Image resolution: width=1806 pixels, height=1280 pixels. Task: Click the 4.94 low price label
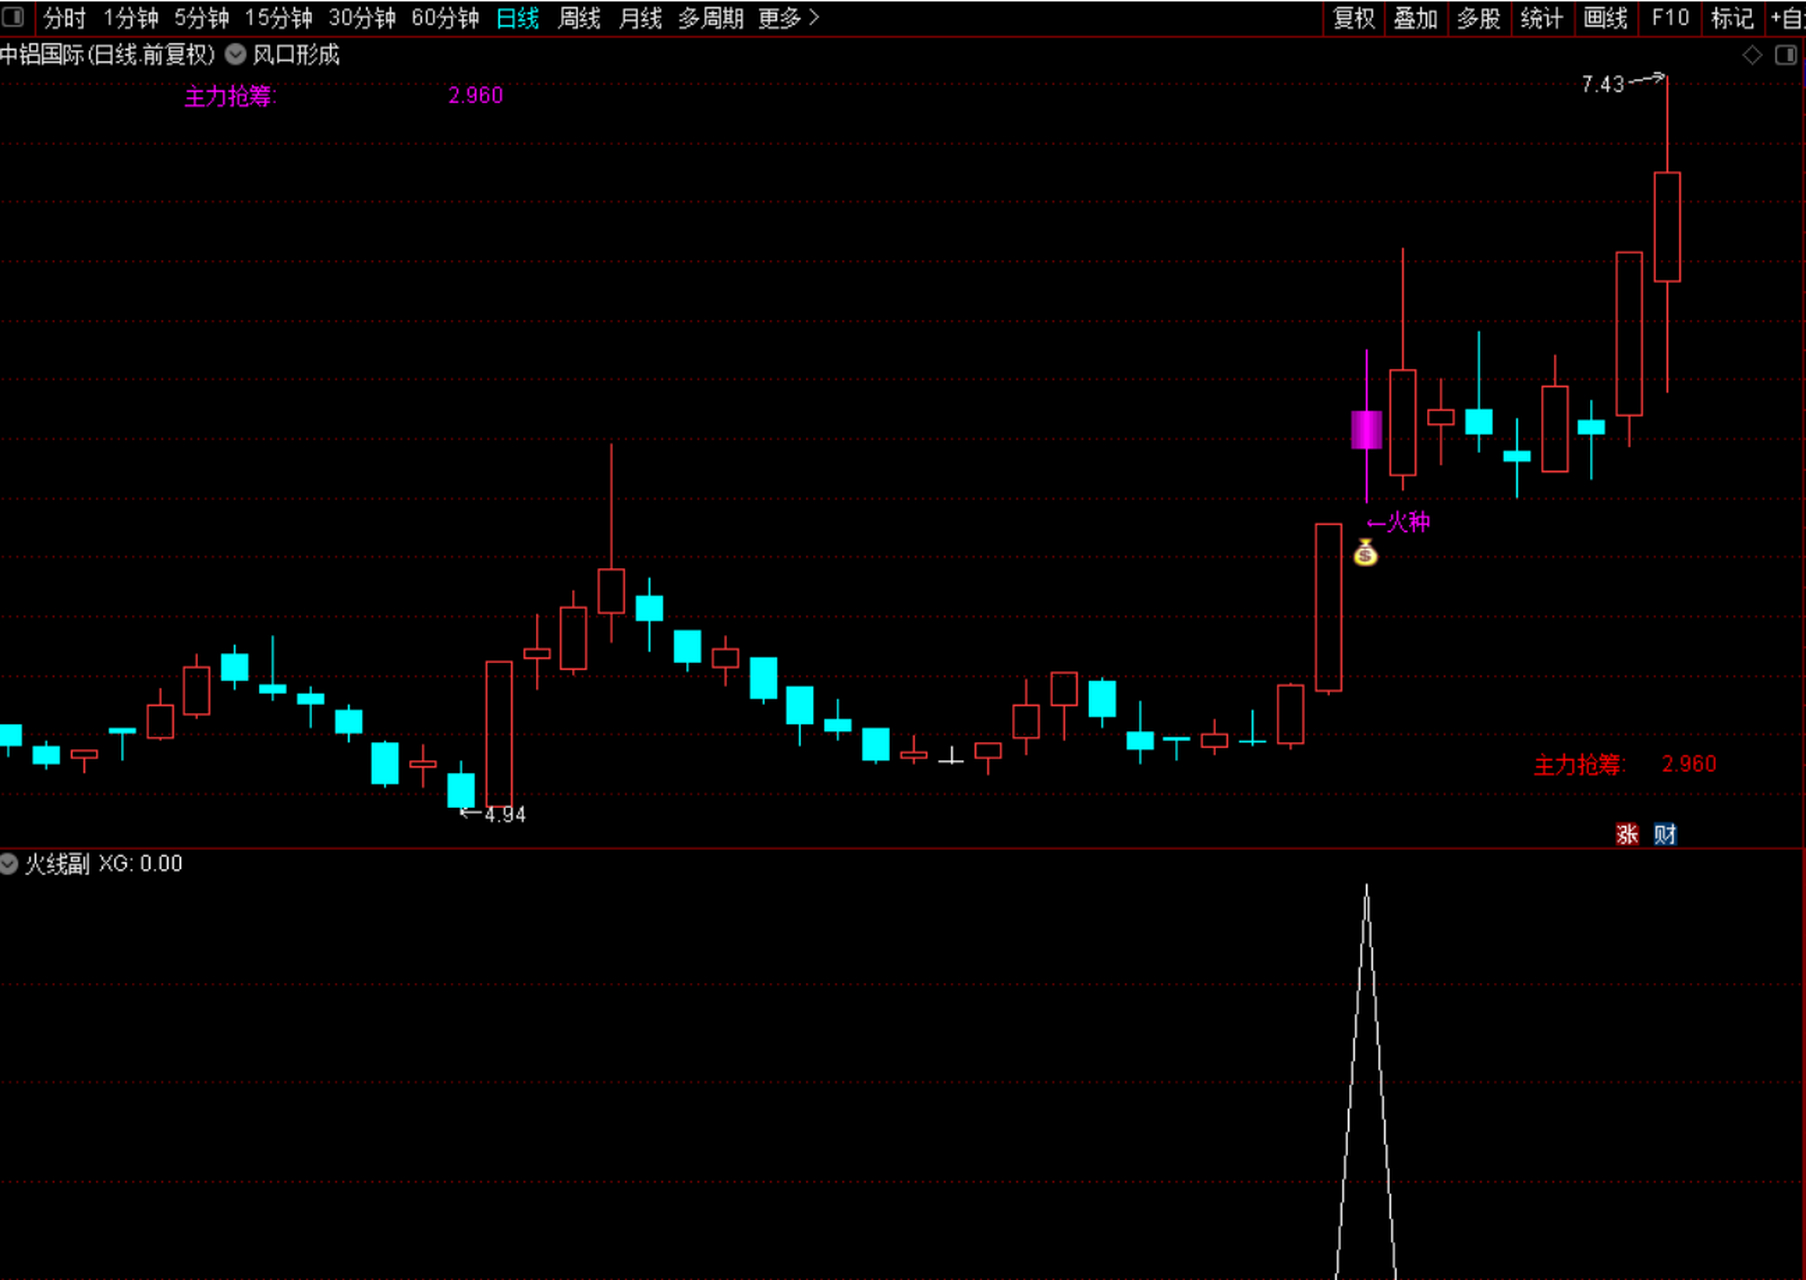(505, 814)
